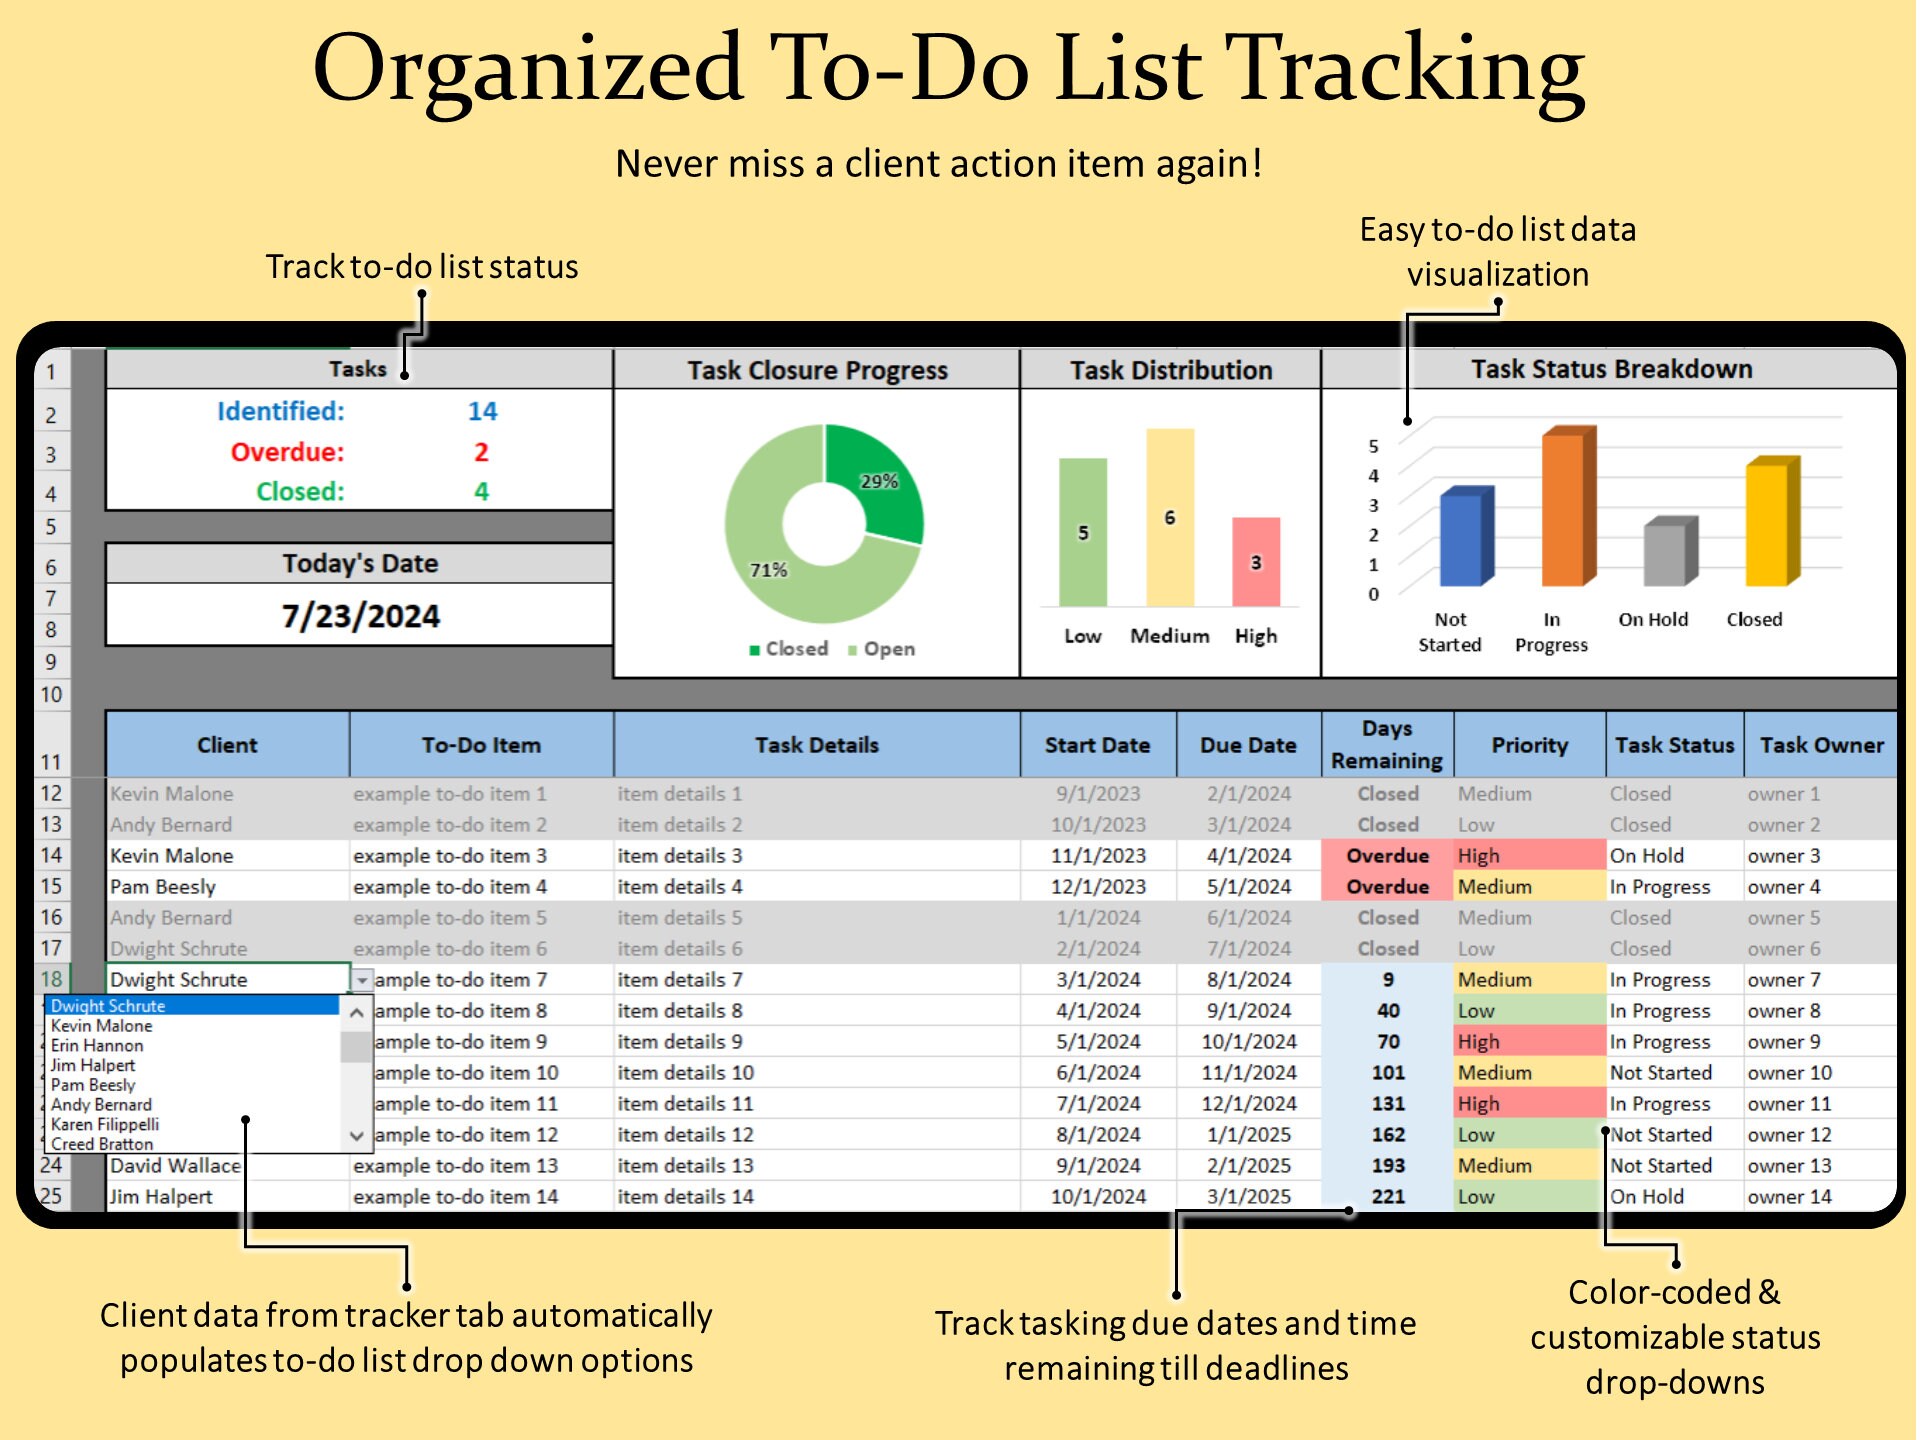Open the client dropdown in the Dwight Schrute cell
This screenshot has height=1440, width=1920.
[x=361, y=979]
